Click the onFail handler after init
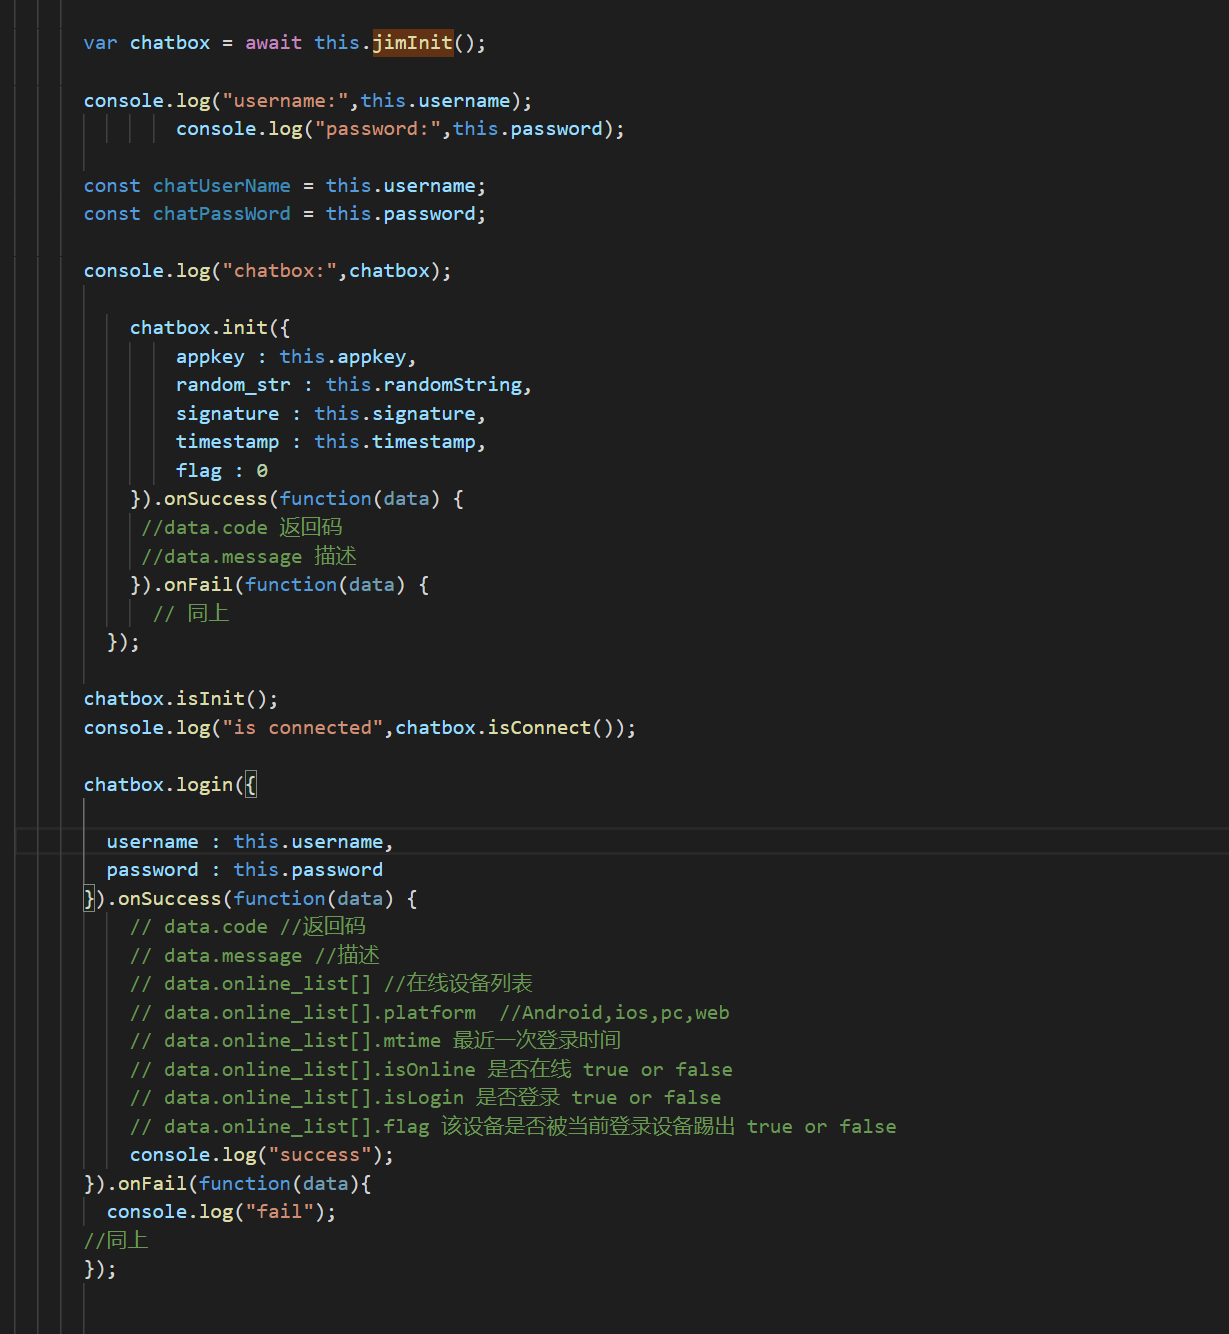Image resolution: width=1229 pixels, height=1334 pixels. [198, 585]
